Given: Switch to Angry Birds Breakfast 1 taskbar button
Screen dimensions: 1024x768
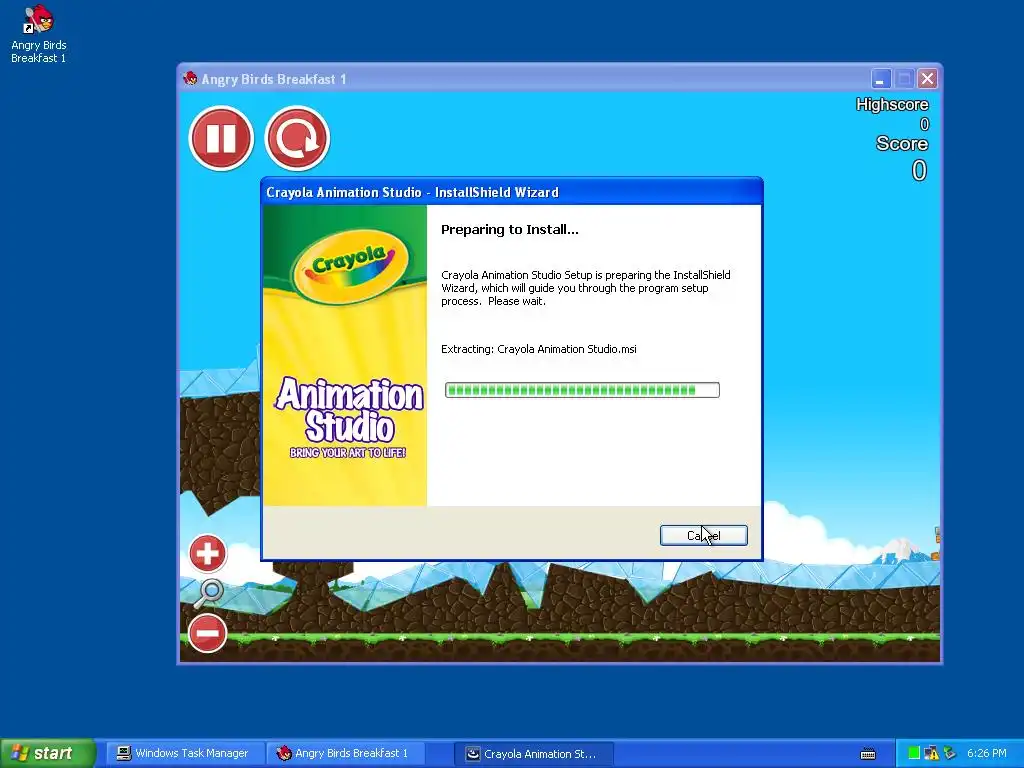Looking at the screenshot, I should coord(345,754).
